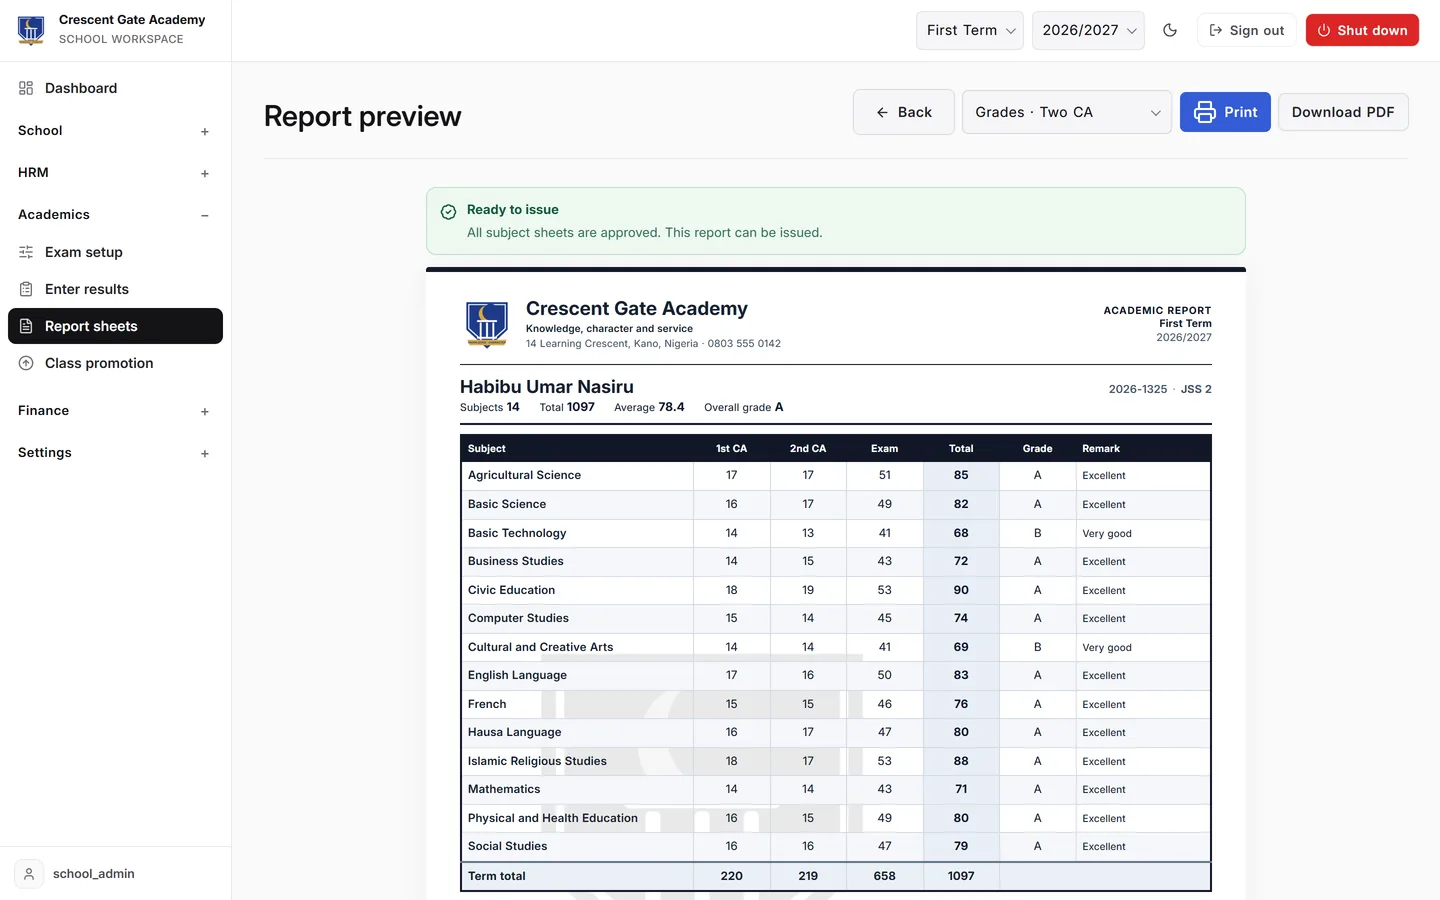1440x900 pixels.
Task: Click the 1st CA column header
Action: 731,449
